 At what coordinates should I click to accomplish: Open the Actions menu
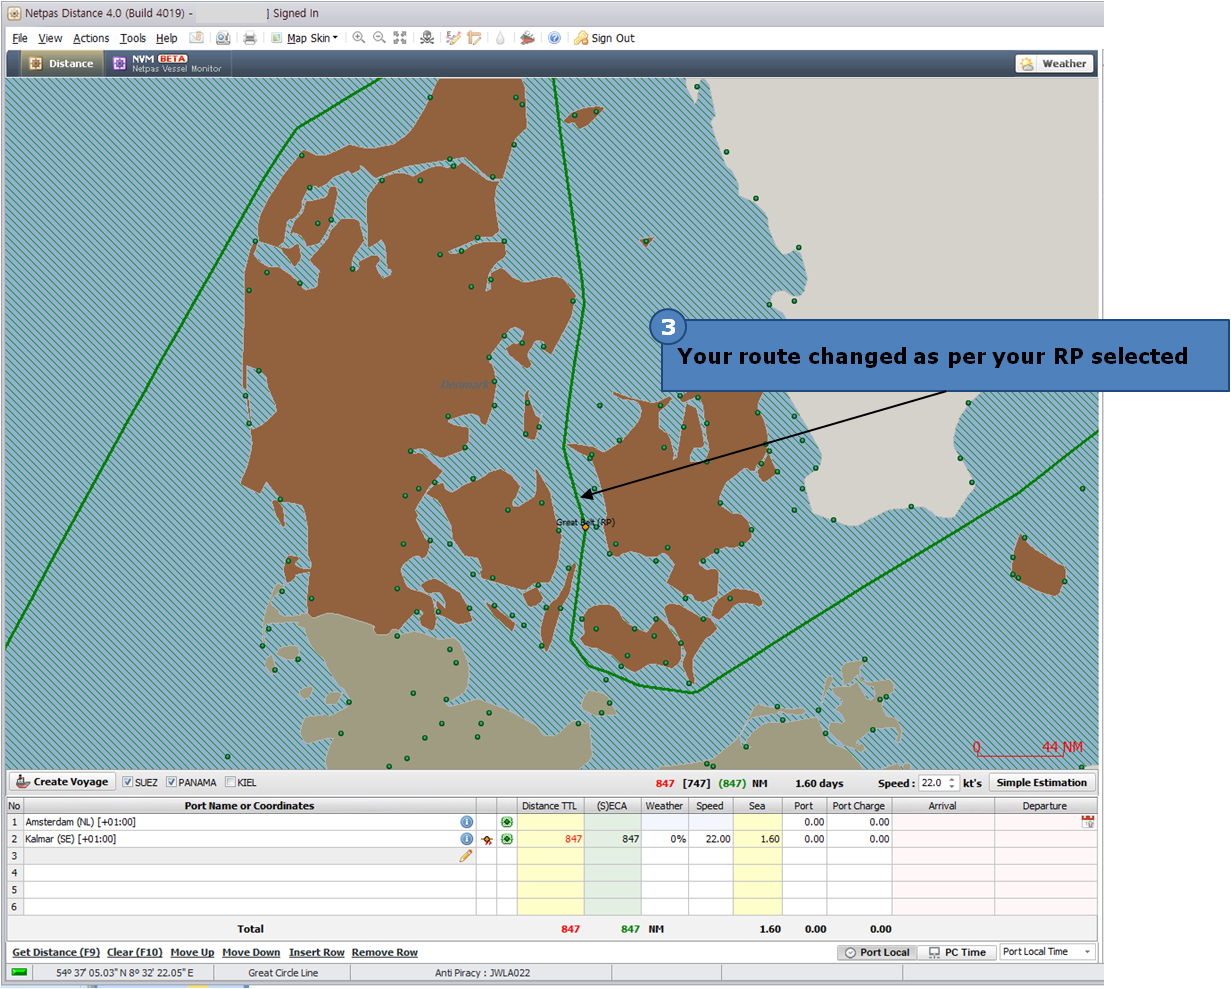pos(91,38)
